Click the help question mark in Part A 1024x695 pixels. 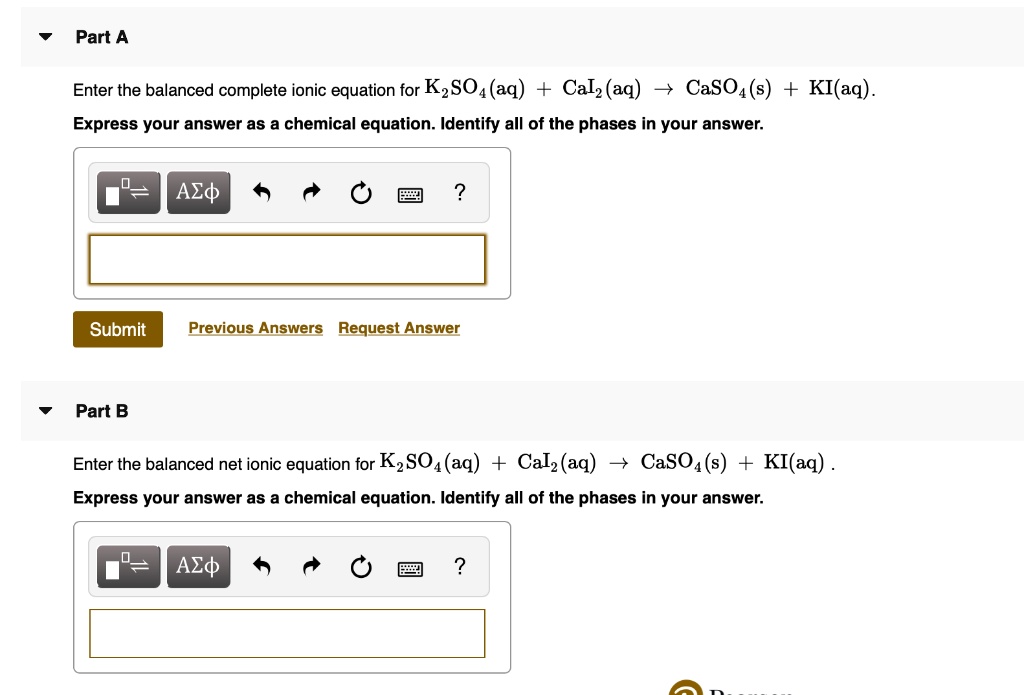(x=459, y=192)
